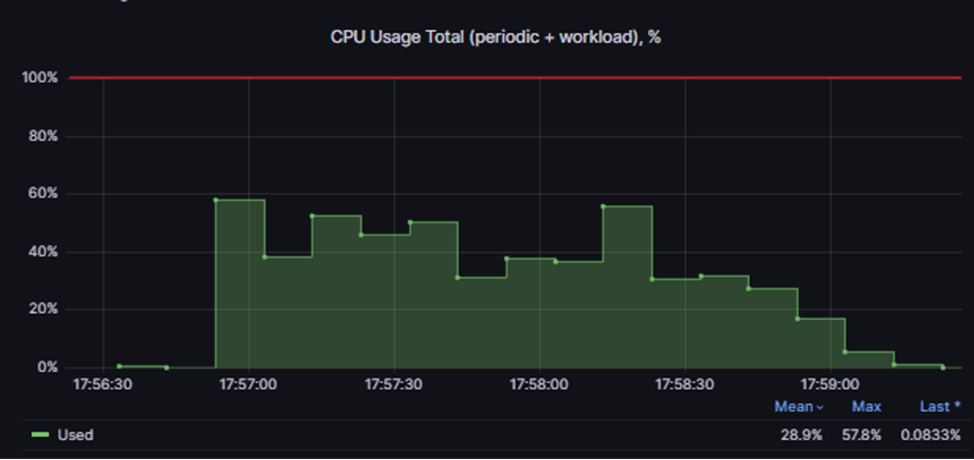Click the 80% y-axis label
The width and height of the screenshot is (974, 460).
[x=43, y=136]
